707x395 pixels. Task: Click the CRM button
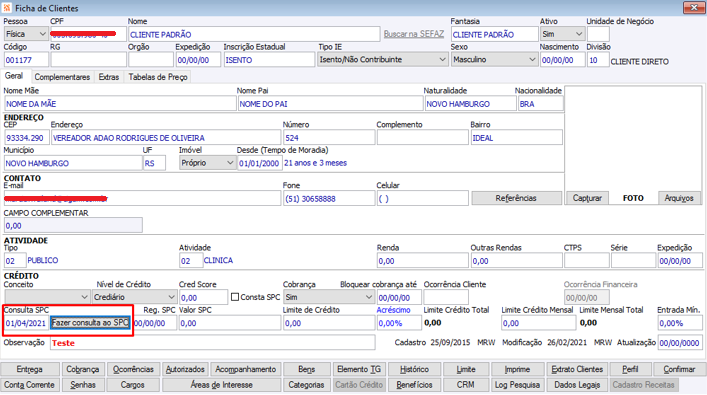point(466,385)
